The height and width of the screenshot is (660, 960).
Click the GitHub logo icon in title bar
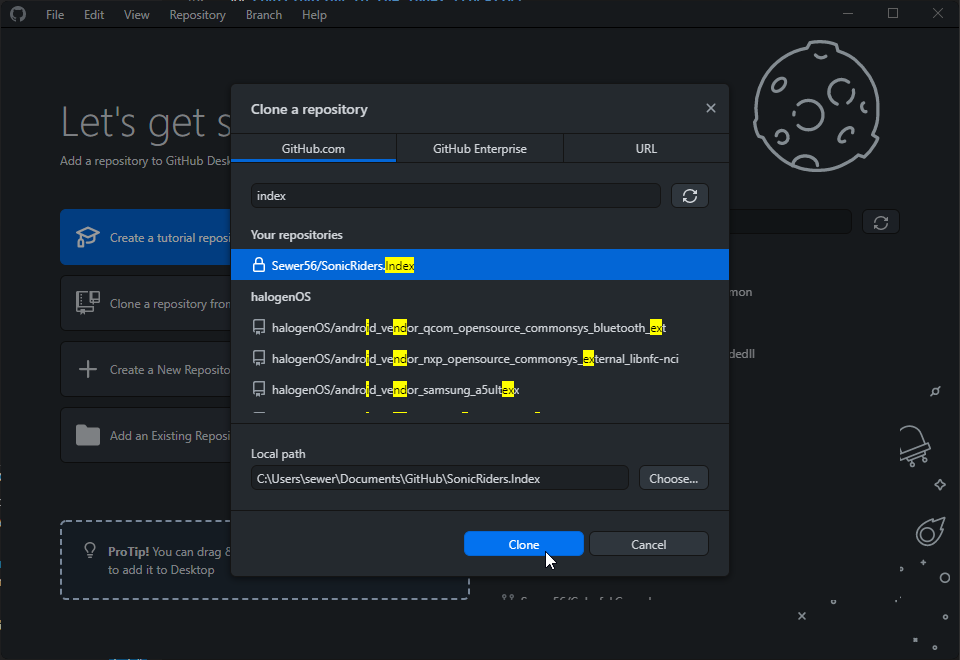(18, 14)
